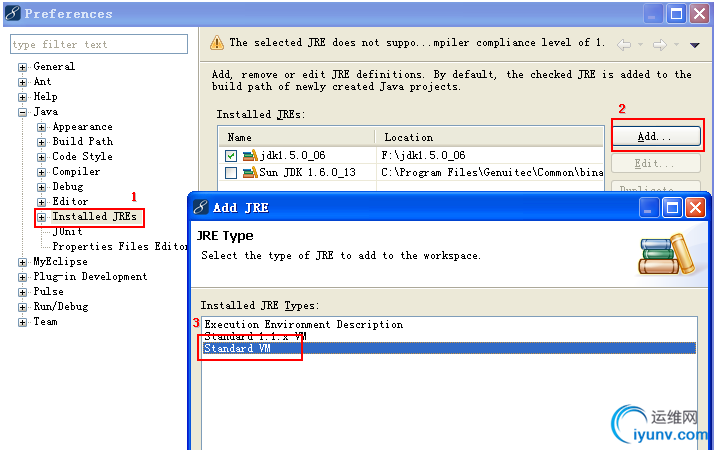The height and width of the screenshot is (451, 714).
Task: Click the jdk1.5.0_06 JRE library icon
Action: 250,156
